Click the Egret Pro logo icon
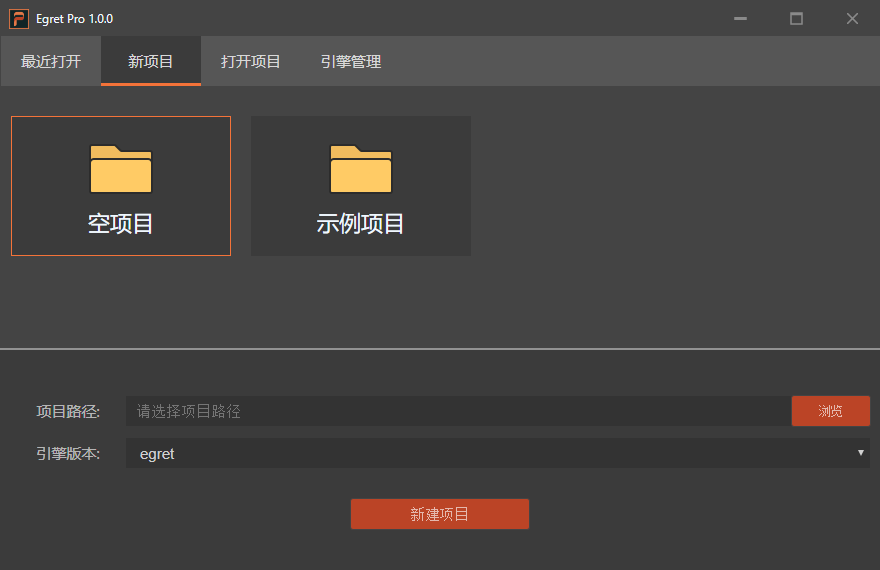The image size is (880, 570). click(x=19, y=19)
